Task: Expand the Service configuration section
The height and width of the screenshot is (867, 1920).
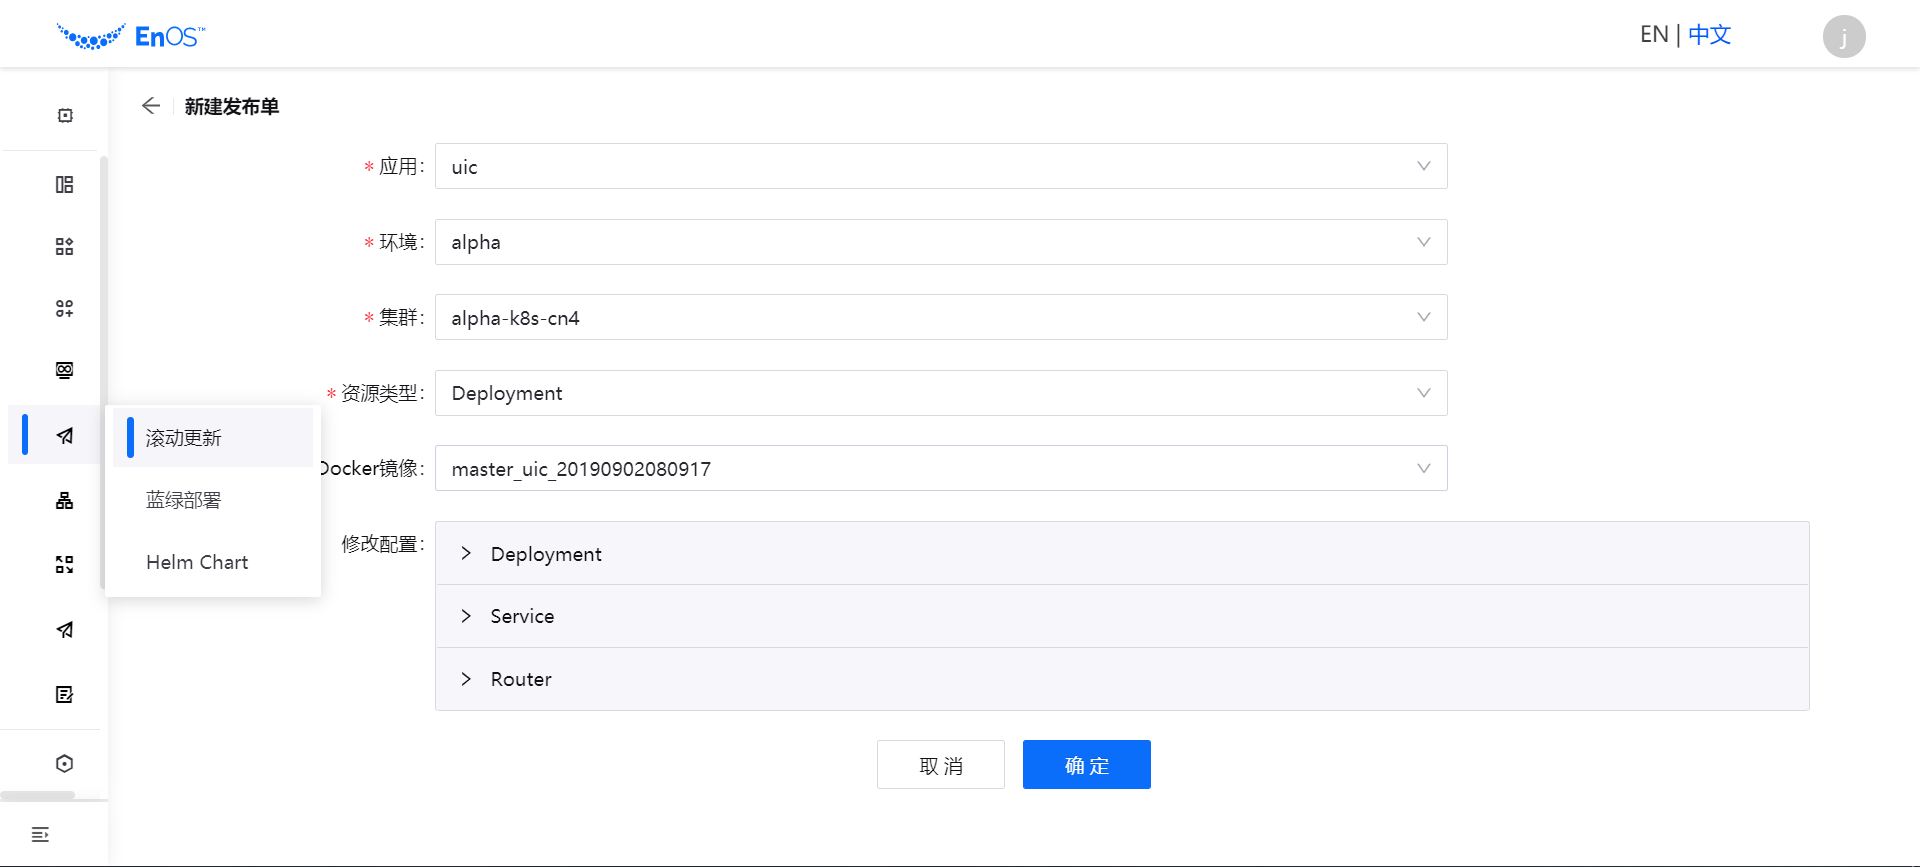Action: coord(522,616)
